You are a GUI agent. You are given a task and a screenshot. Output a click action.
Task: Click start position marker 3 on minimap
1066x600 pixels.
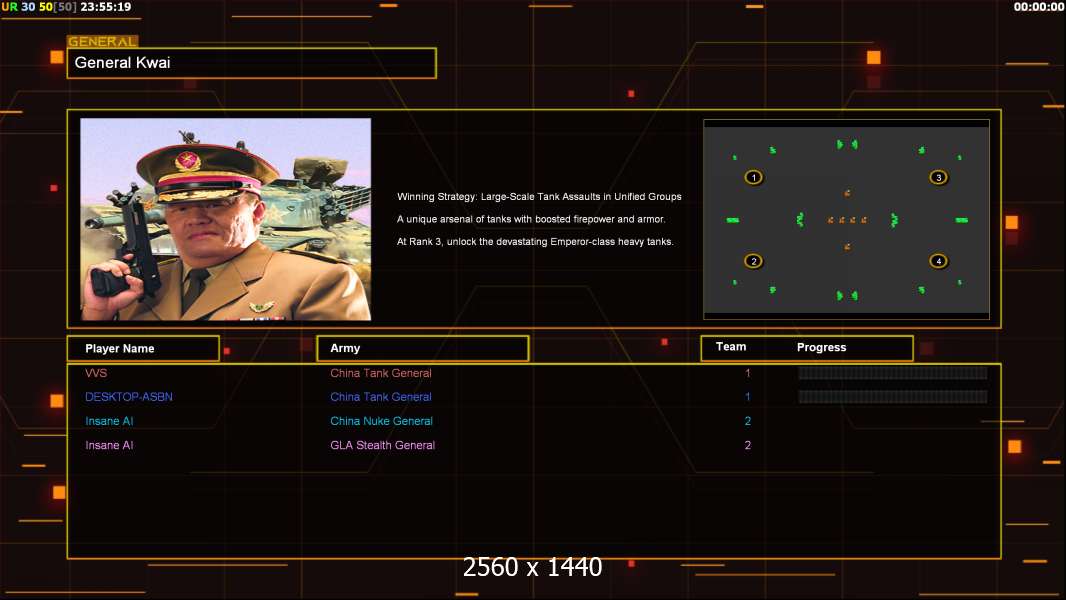[938, 177]
